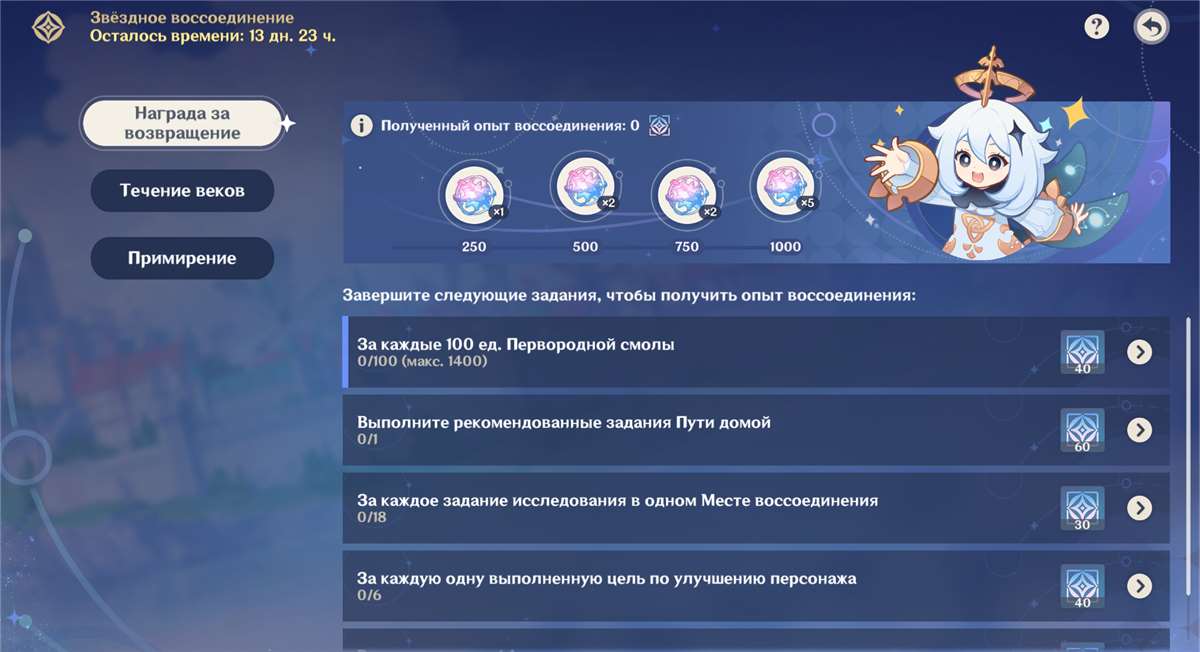The width and height of the screenshot is (1200, 652).
Task: Click the 1000 milestone label
Action: coord(785,246)
